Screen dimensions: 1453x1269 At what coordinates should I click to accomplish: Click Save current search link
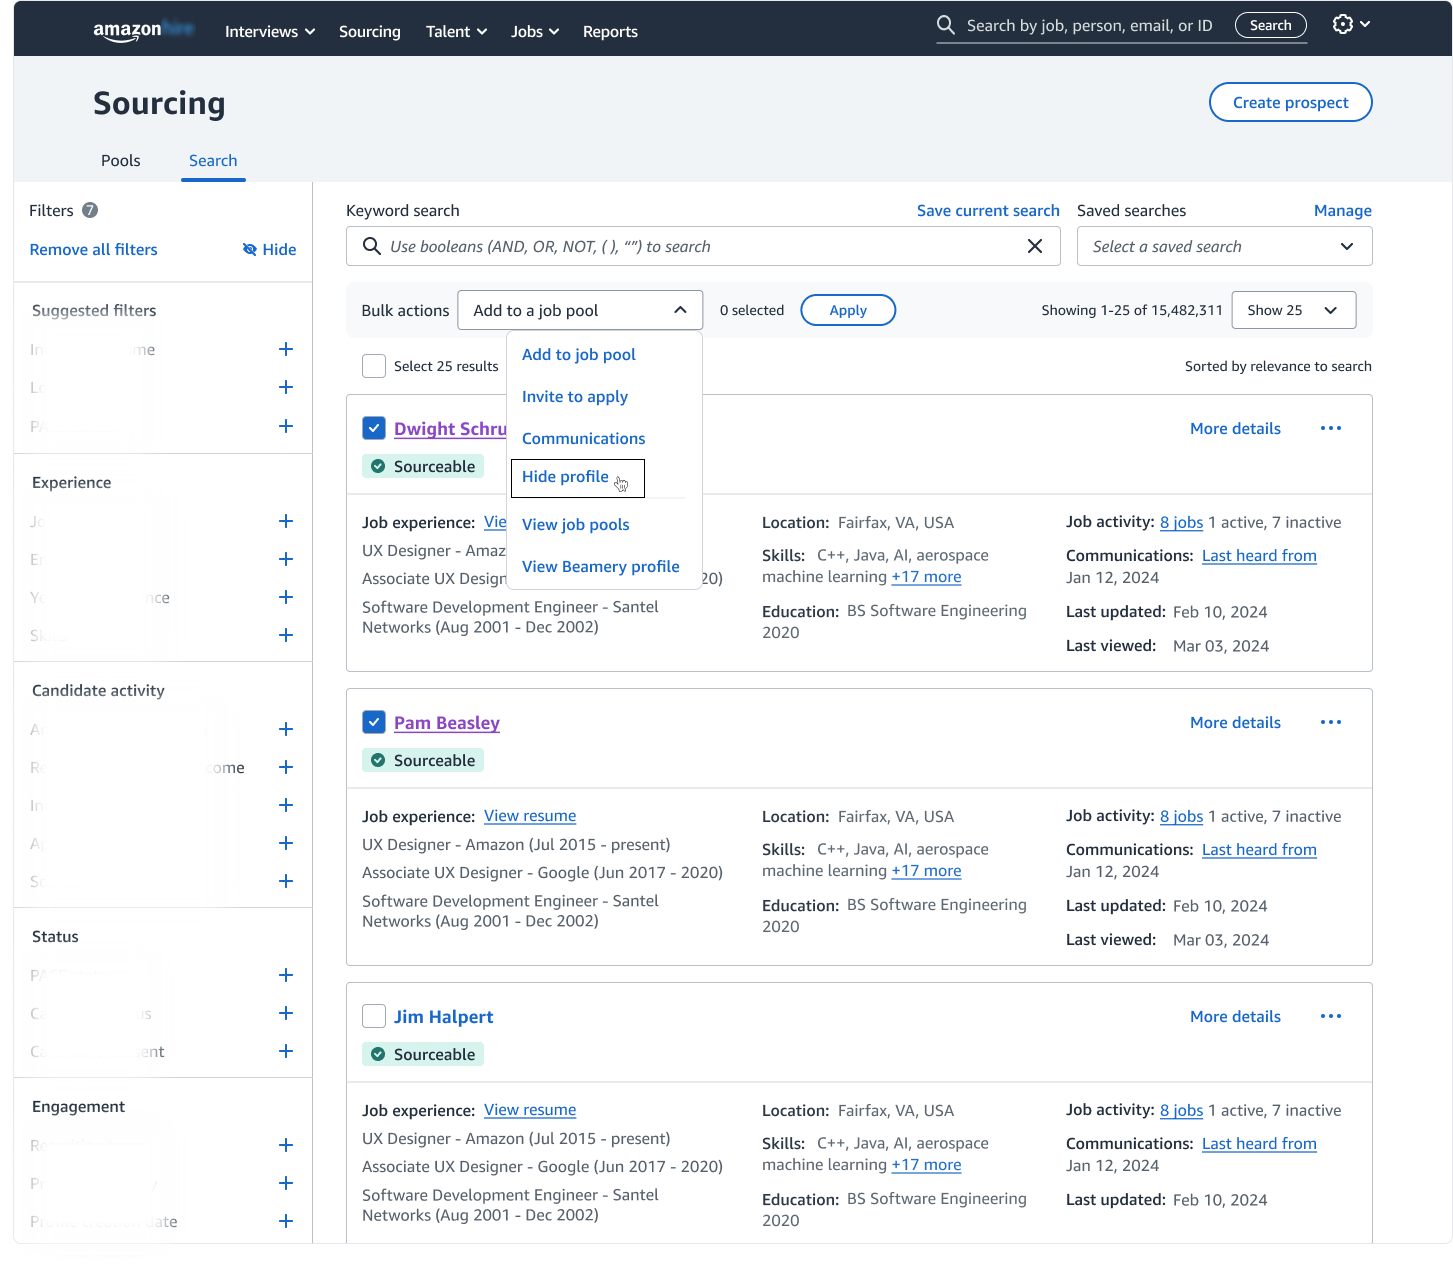(x=988, y=210)
